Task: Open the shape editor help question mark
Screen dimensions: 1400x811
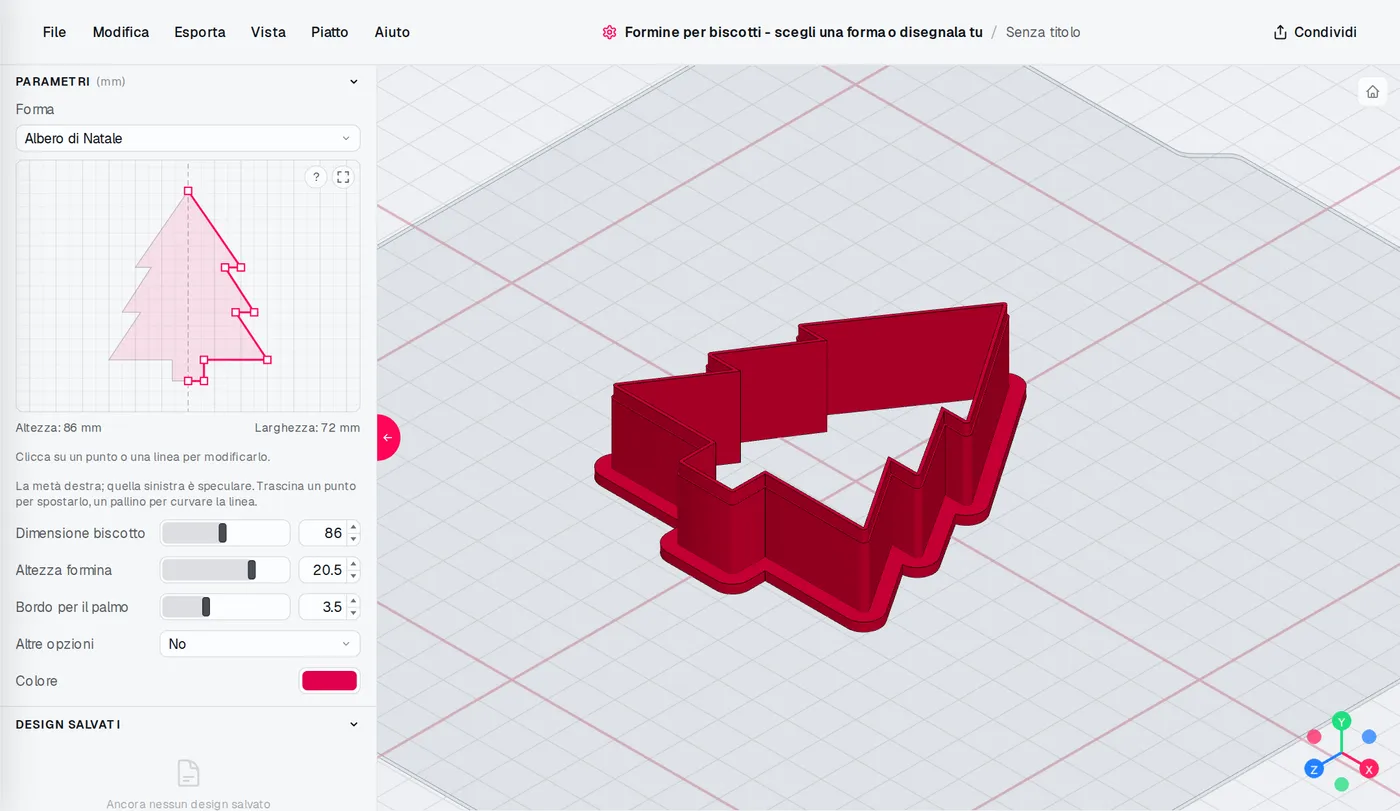Action: [316, 177]
